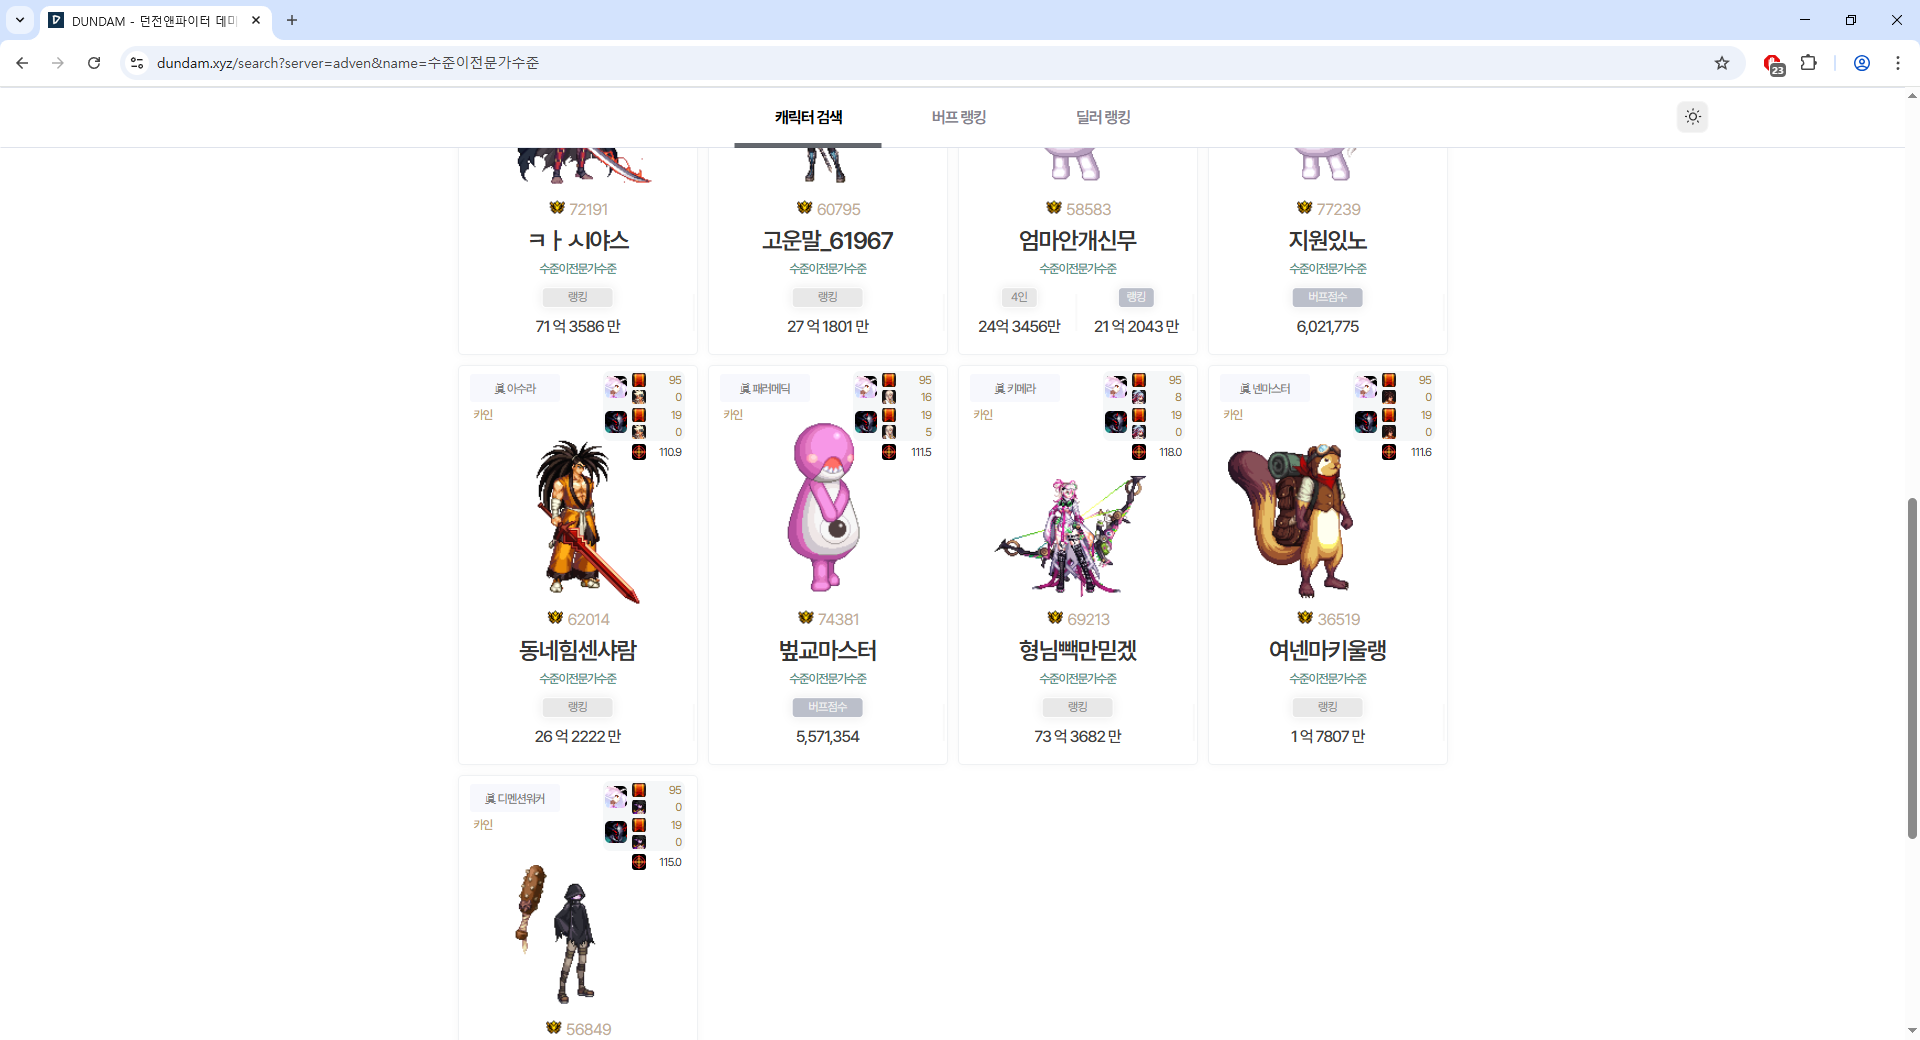This screenshot has width=1920, height=1040.
Task: Switch to the 버프 랭킹 tab
Action: coord(958,117)
